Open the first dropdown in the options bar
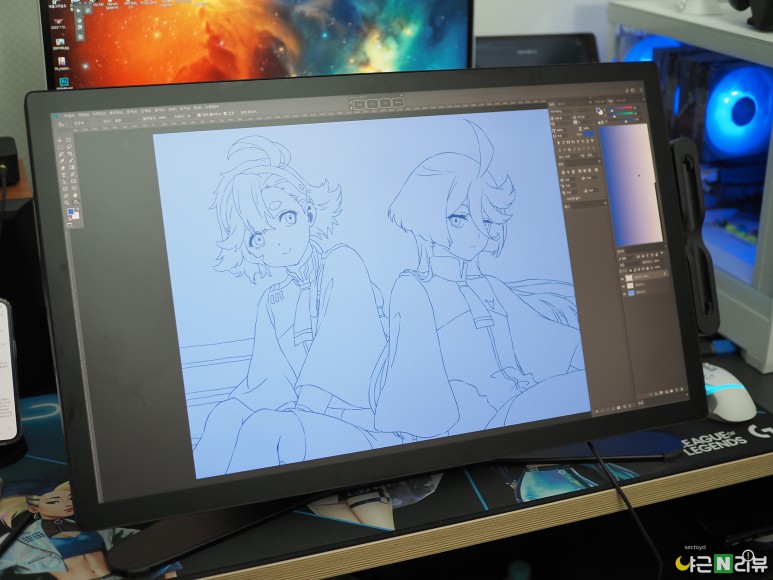The image size is (773, 580). pyautogui.click(x=79, y=123)
